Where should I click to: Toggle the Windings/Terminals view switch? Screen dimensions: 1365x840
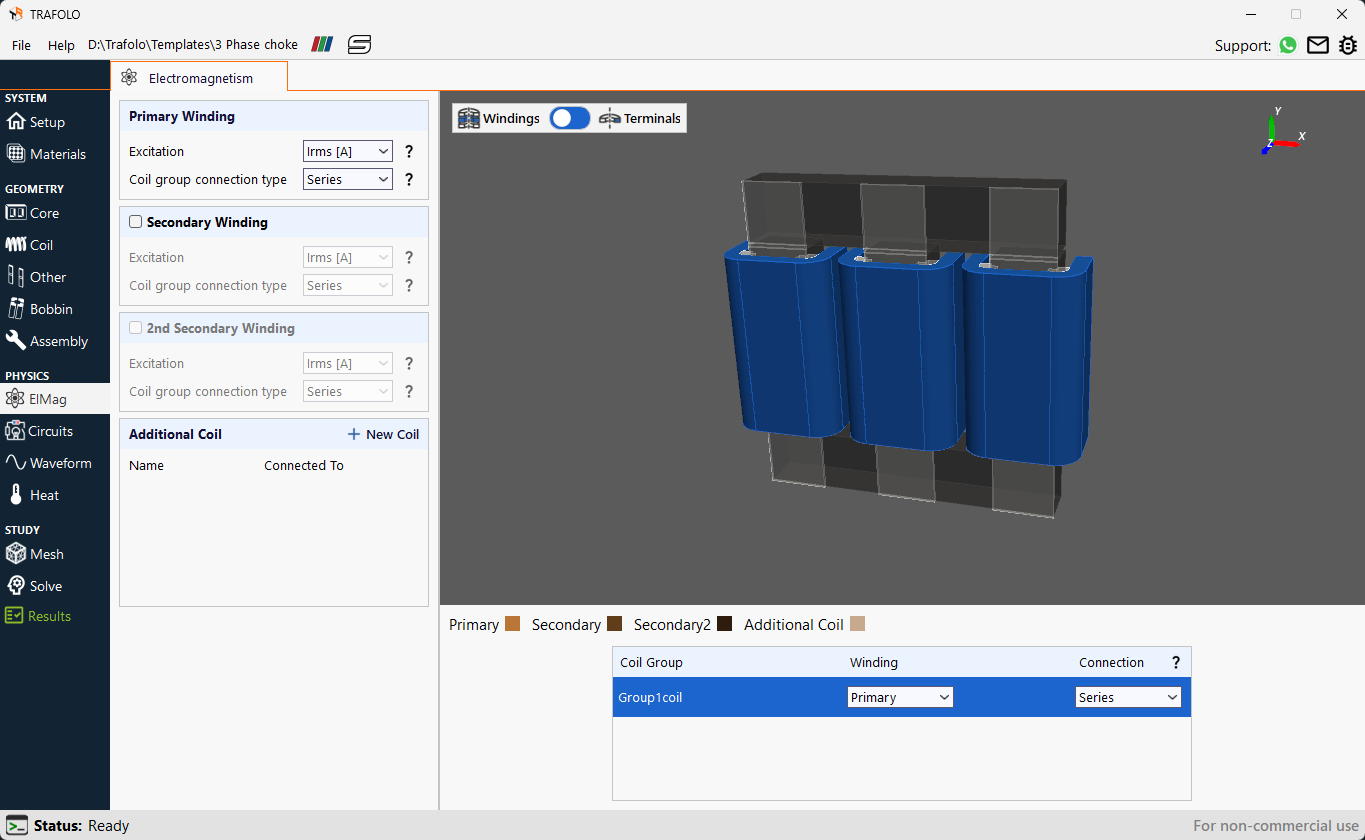click(x=570, y=118)
